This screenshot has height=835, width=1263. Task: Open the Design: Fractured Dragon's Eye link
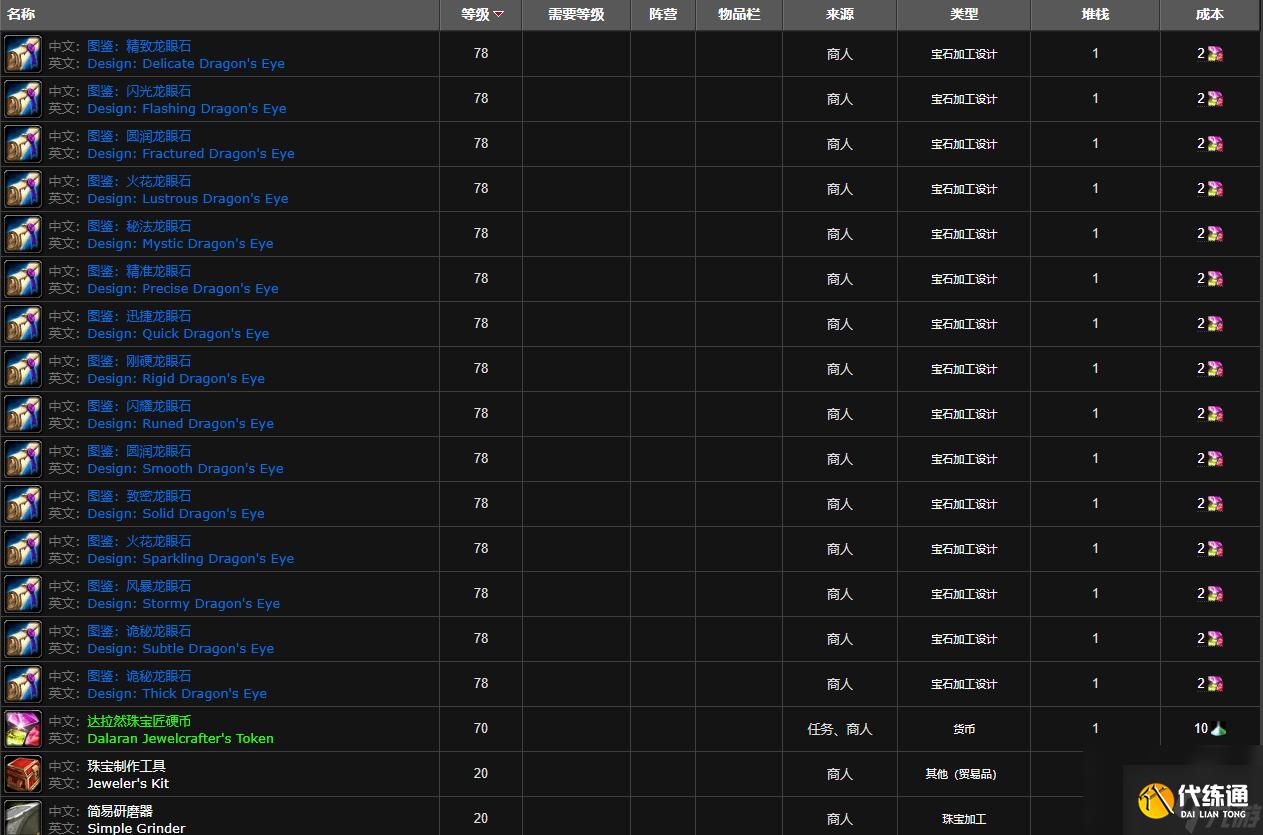pyautogui.click(x=191, y=153)
